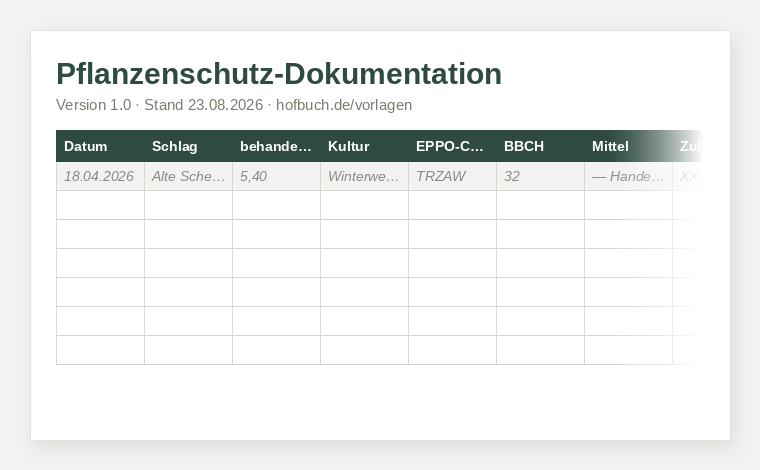Select the Schlag column header
Image resolution: width=760 pixels, height=470 pixels.
[189, 146]
